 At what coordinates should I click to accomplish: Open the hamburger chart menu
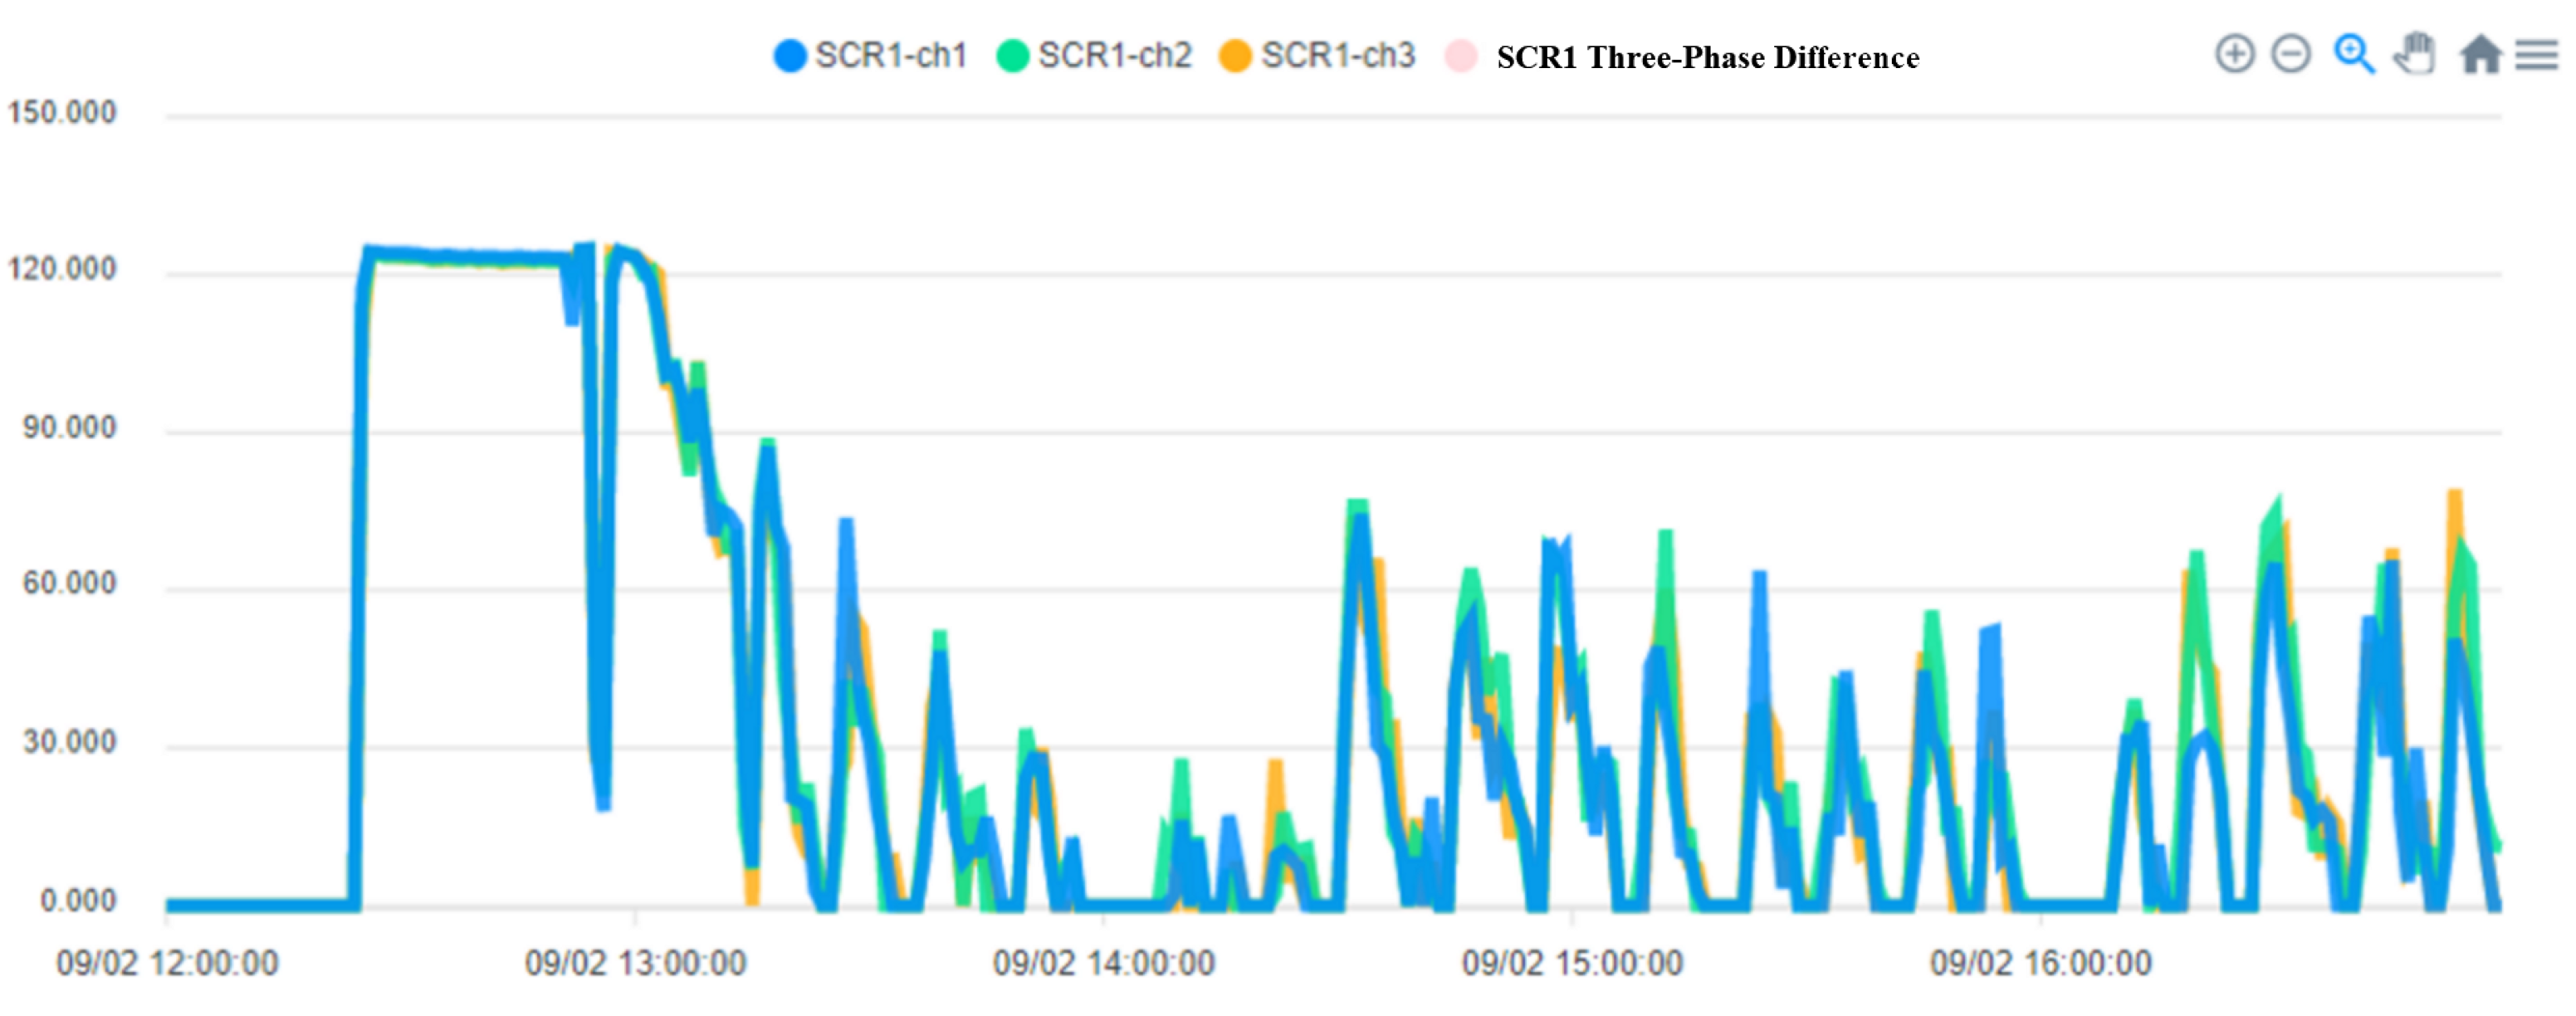[x=2536, y=54]
